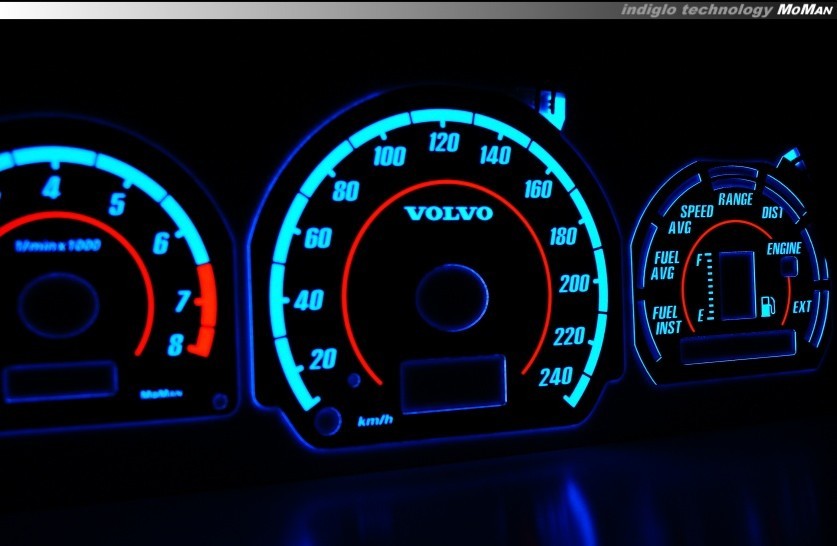
Task: Click the number 8 on the tachometer
Action: point(175,345)
